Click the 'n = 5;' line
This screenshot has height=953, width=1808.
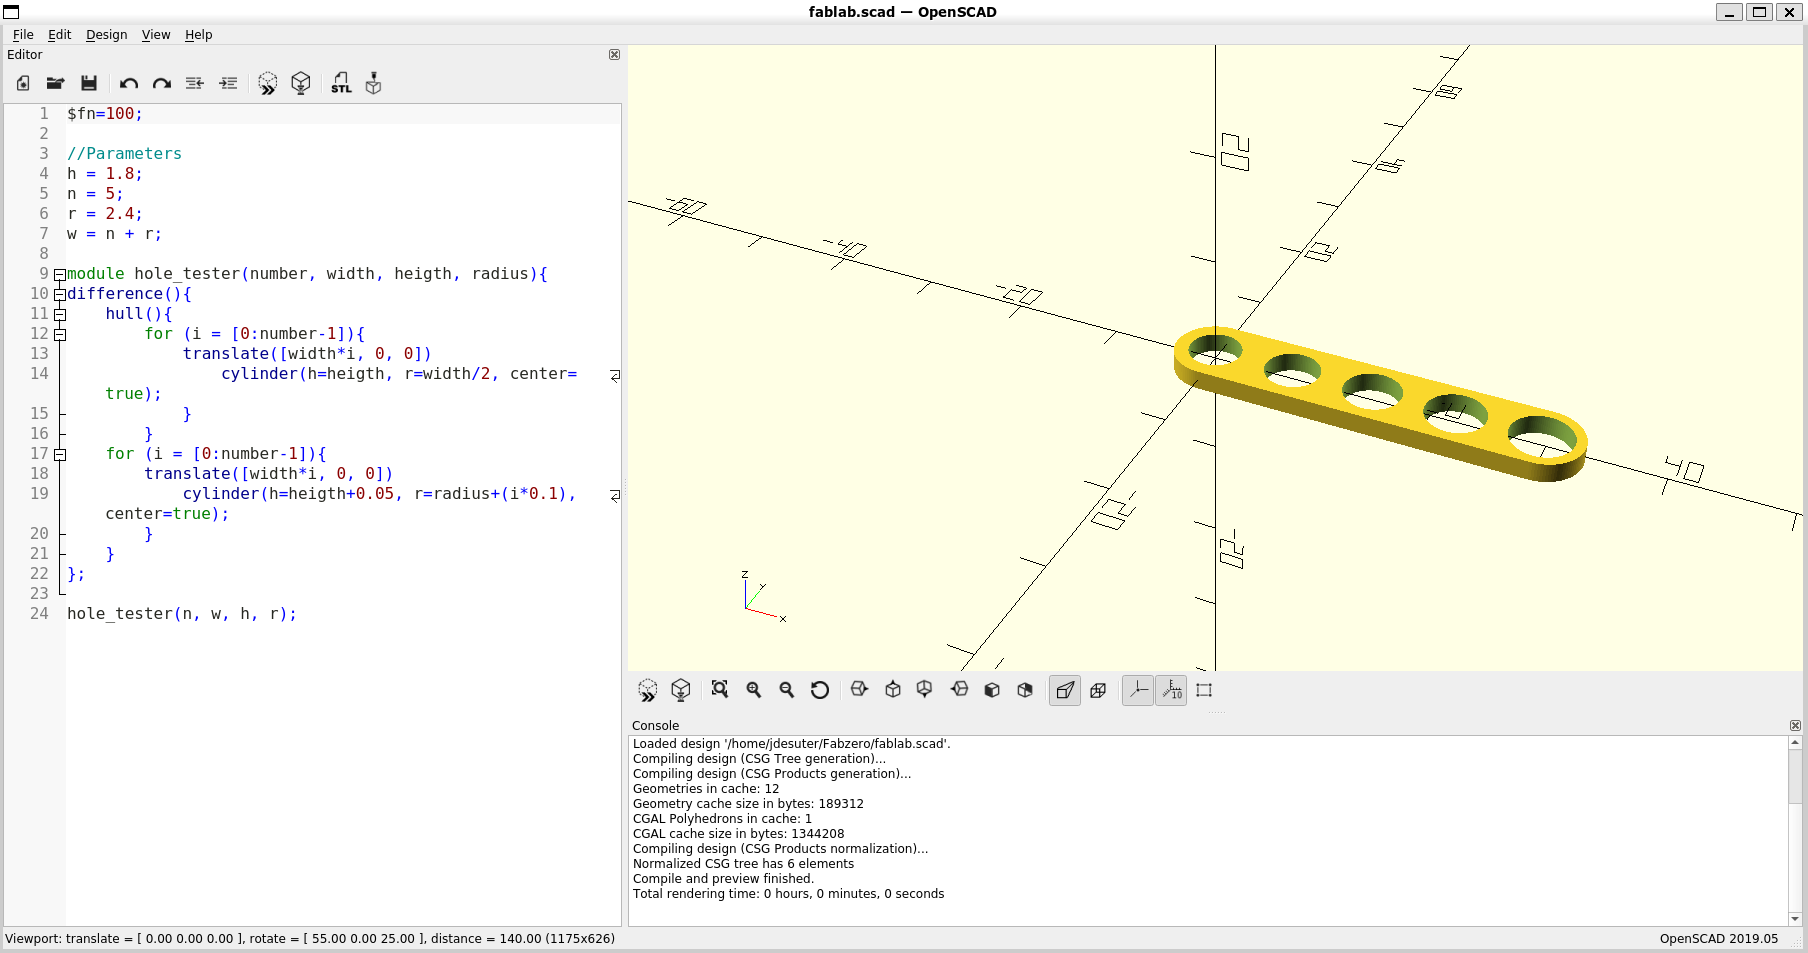95,194
